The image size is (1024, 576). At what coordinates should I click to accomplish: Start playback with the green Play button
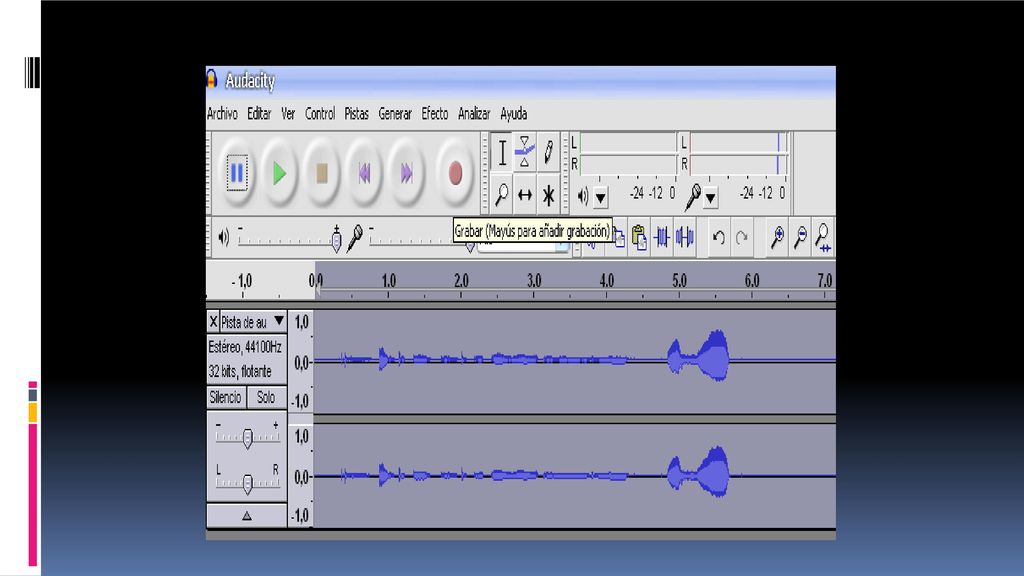coord(280,173)
